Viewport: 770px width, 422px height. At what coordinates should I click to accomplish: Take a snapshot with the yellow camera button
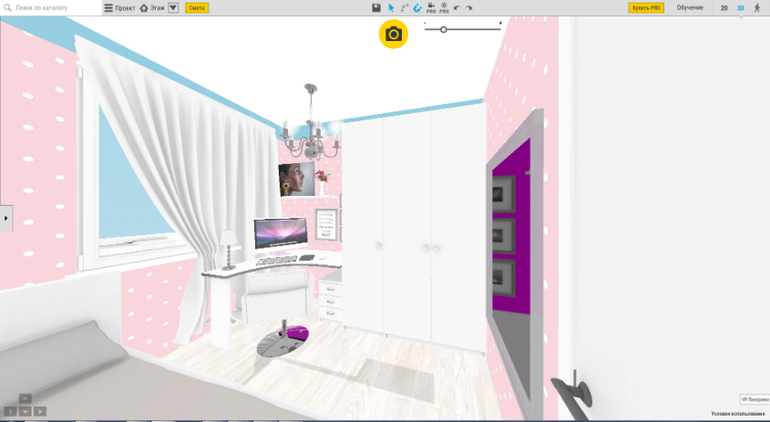point(393,34)
